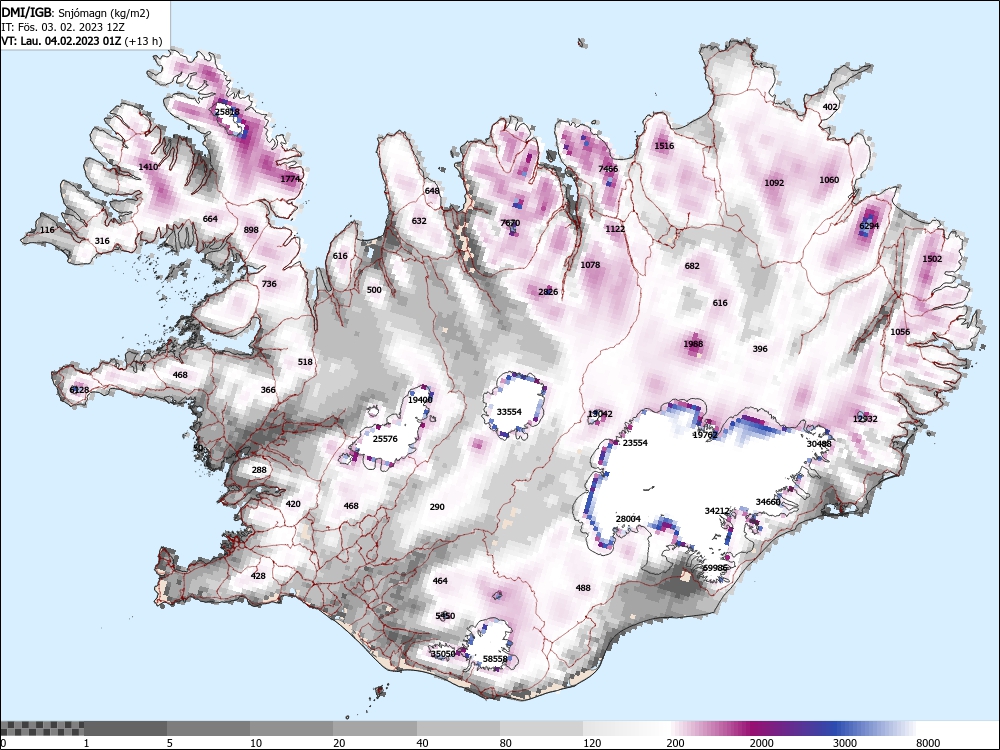Click the snow value 7670
This screenshot has width=1000, height=750.
click(510, 223)
